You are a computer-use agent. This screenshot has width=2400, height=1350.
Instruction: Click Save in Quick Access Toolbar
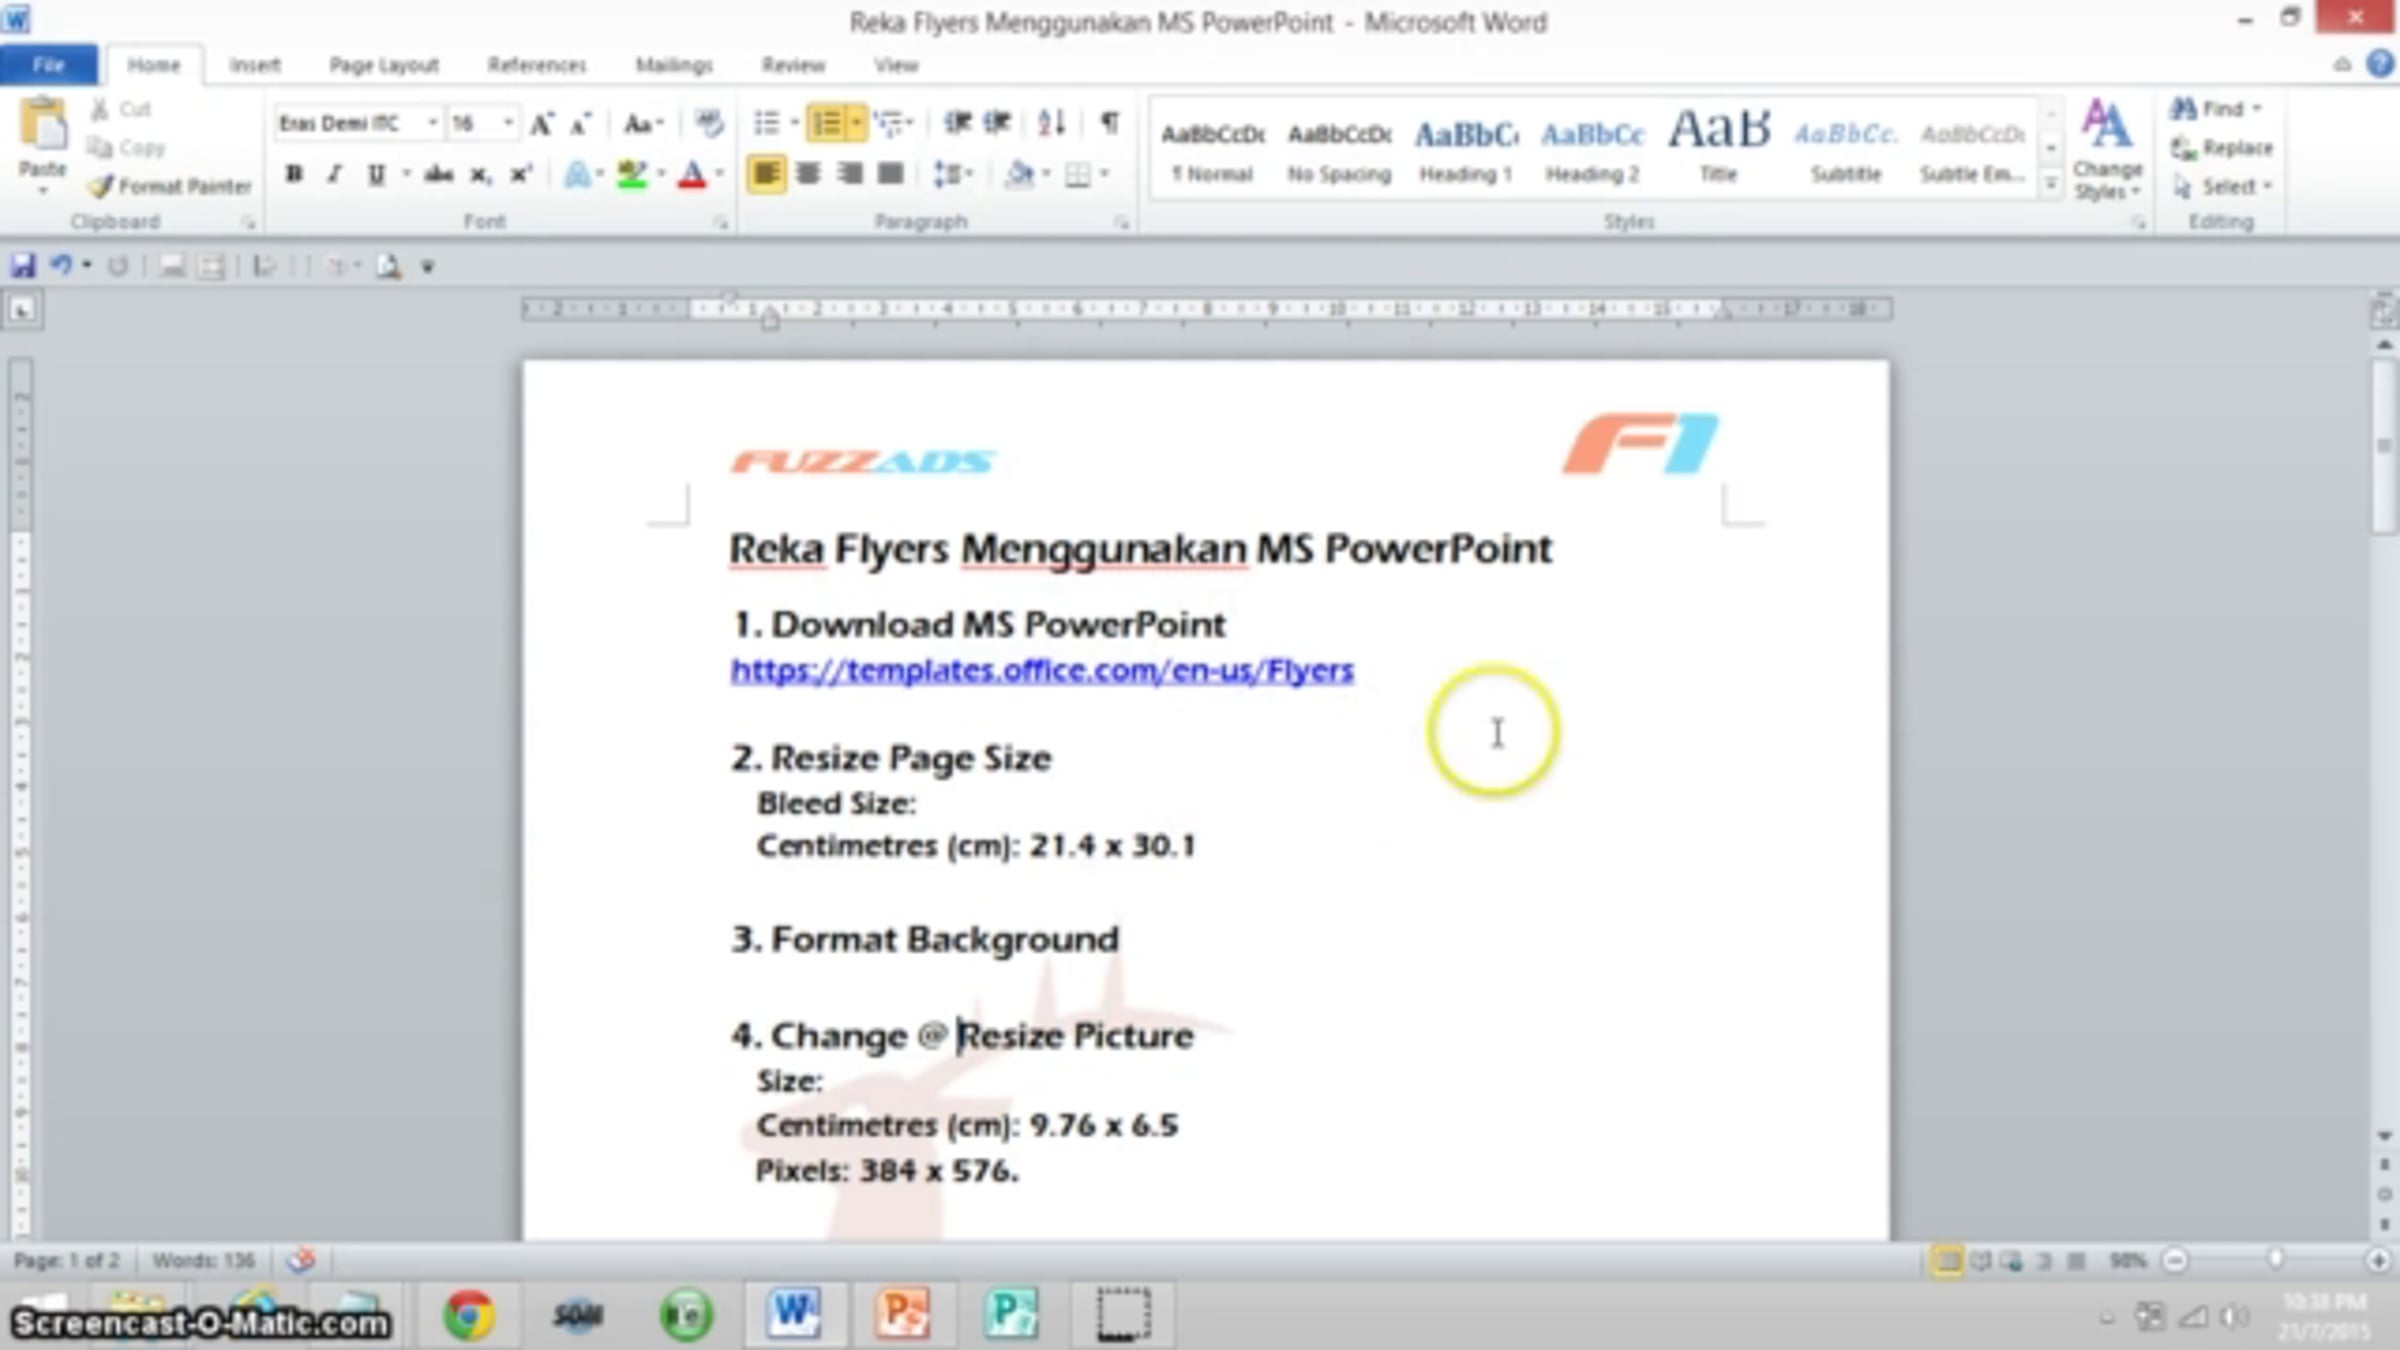(x=22, y=266)
